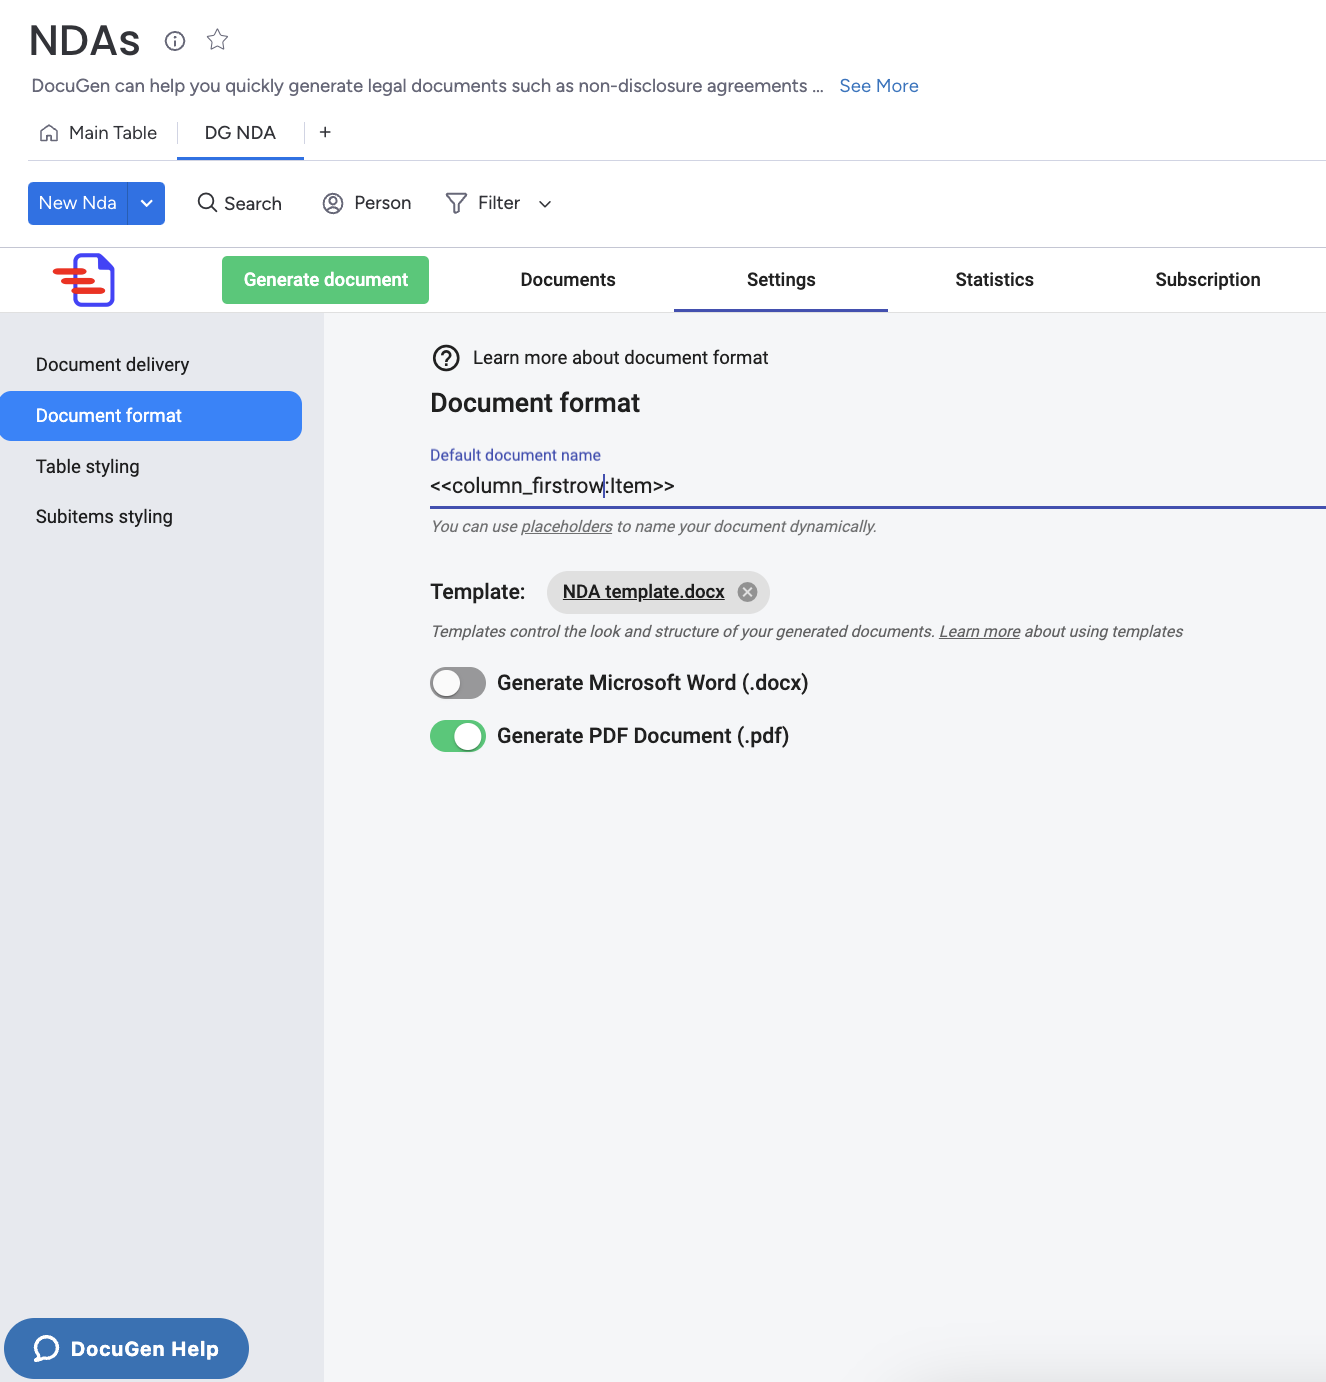The image size is (1326, 1382).
Task: Click the Person label in the toolbar
Action: 383,203
